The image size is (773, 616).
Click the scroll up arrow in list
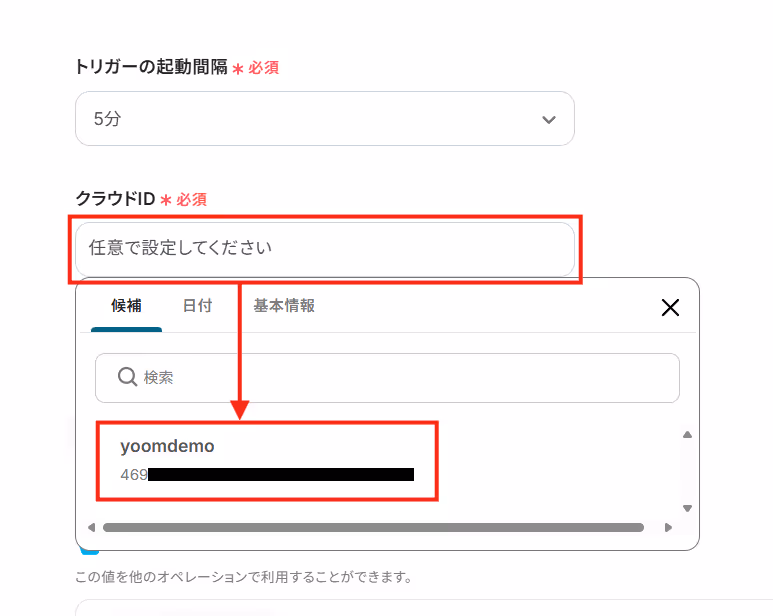(687, 435)
